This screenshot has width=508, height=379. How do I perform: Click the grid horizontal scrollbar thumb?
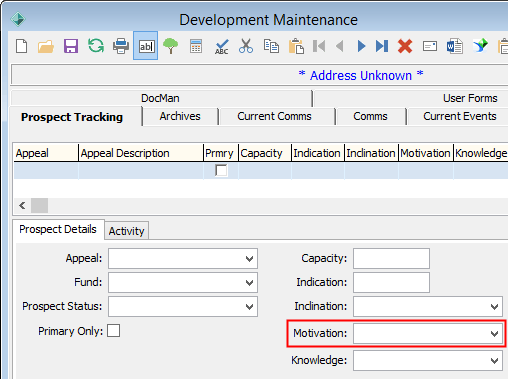point(39,205)
